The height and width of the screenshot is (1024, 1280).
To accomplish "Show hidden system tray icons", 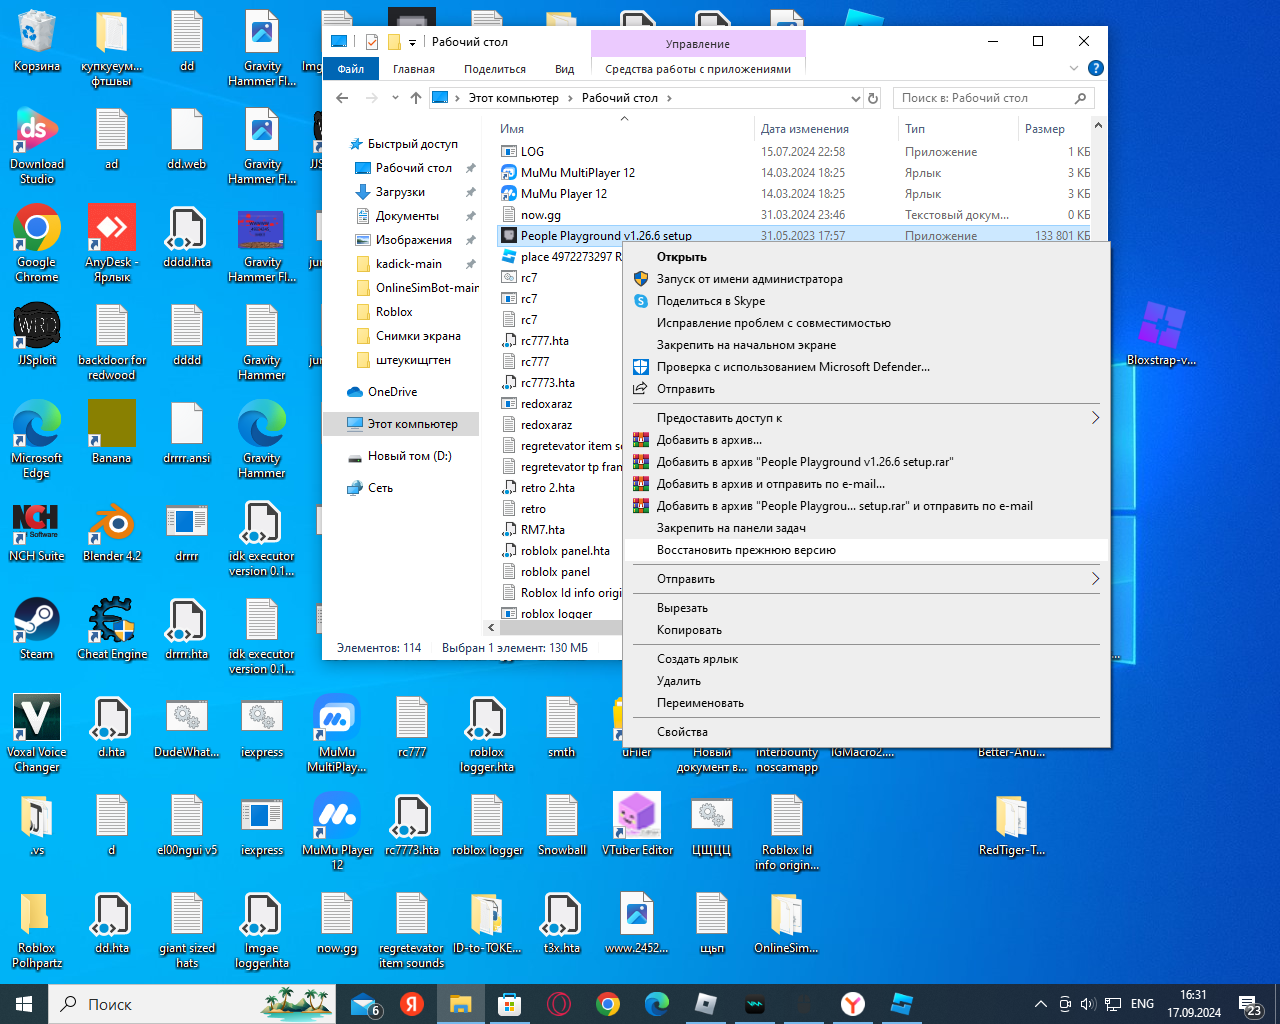I will pyautogui.click(x=1040, y=1004).
